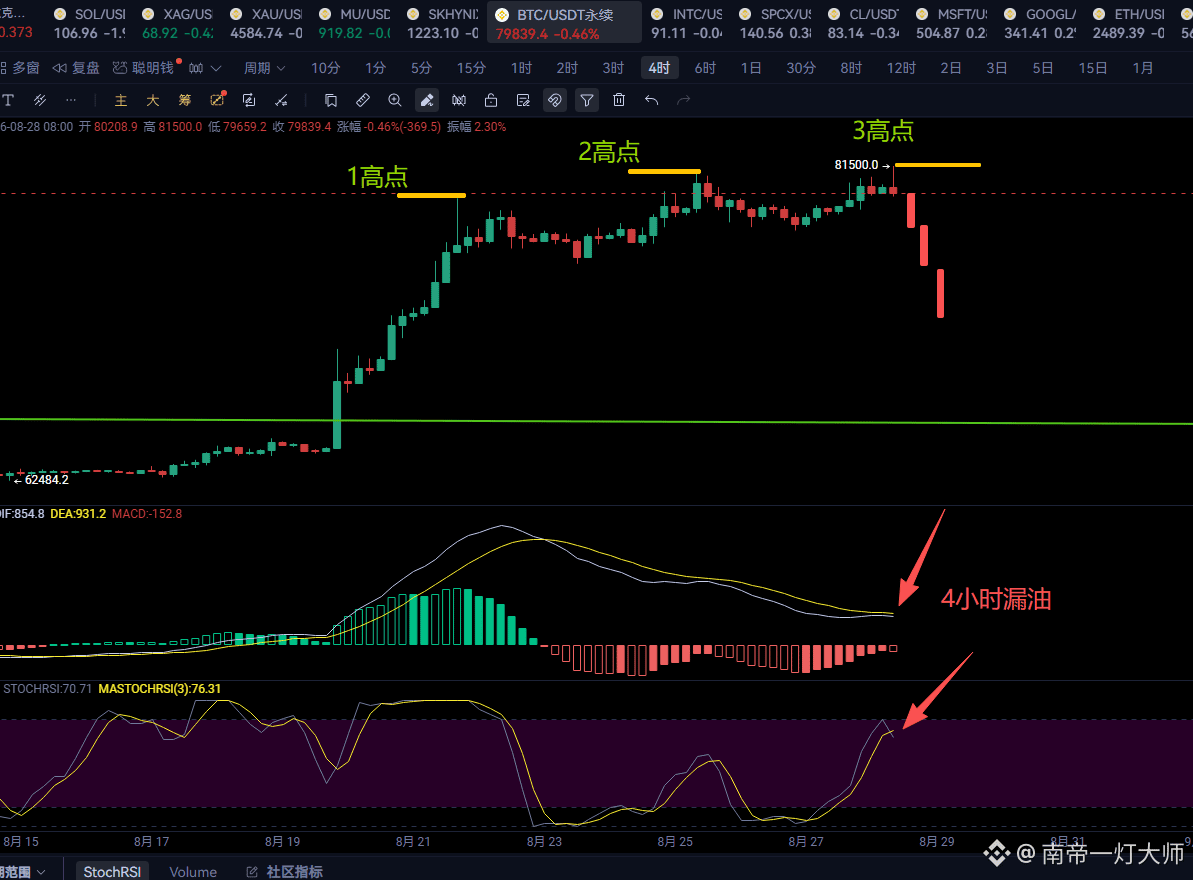Expand the date range dropdown at bottom-left
This screenshot has height=880, width=1193.
click(x=23, y=872)
